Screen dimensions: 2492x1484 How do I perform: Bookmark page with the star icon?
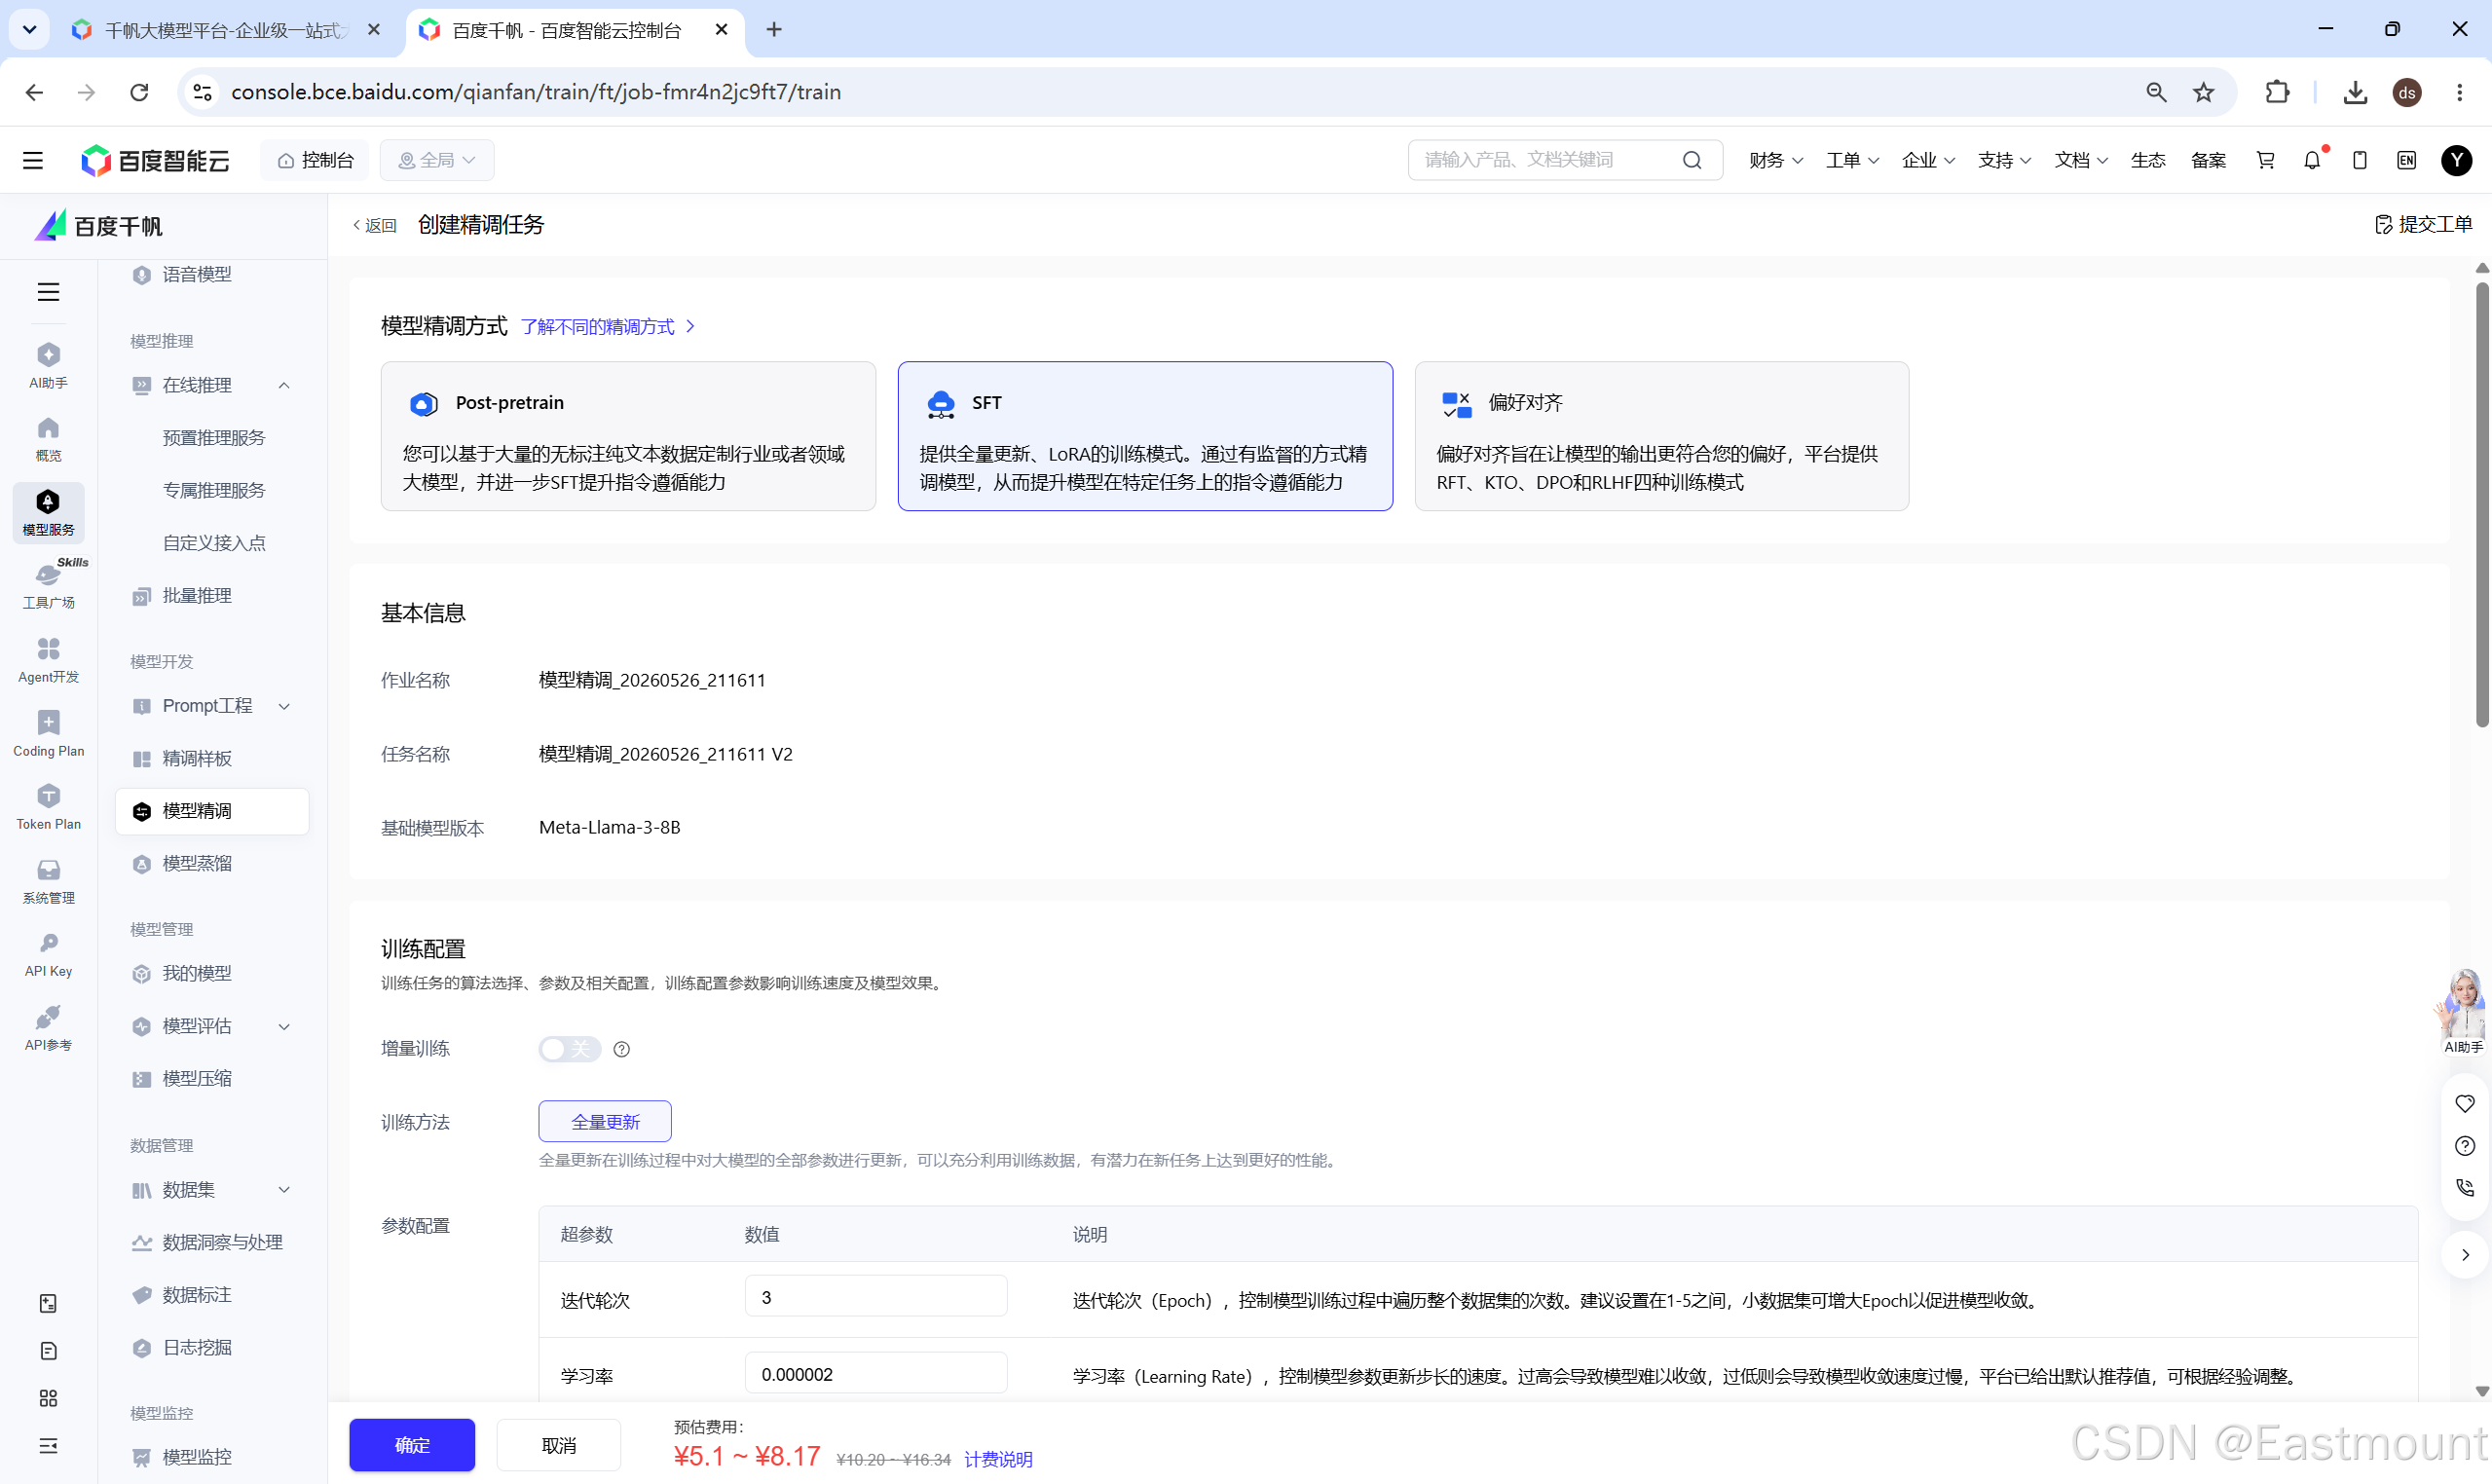coord(2203,92)
